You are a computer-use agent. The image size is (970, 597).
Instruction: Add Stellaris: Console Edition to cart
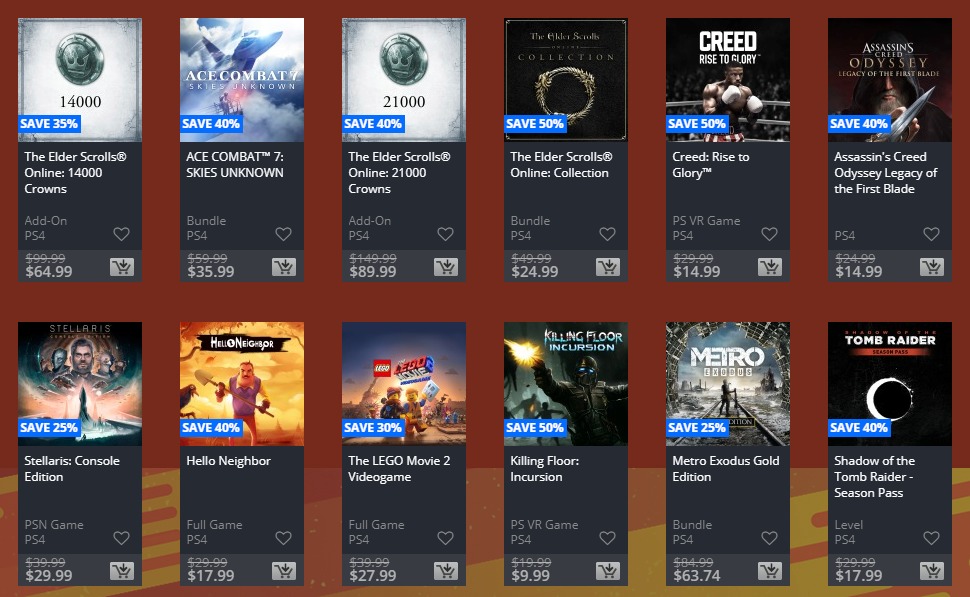(122, 570)
